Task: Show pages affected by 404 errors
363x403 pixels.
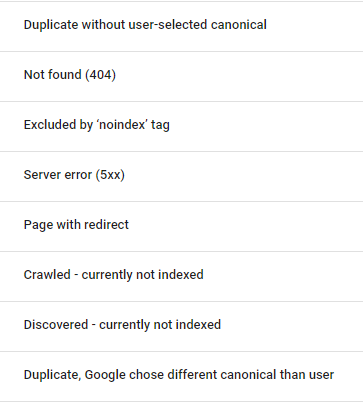Action: (x=181, y=76)
